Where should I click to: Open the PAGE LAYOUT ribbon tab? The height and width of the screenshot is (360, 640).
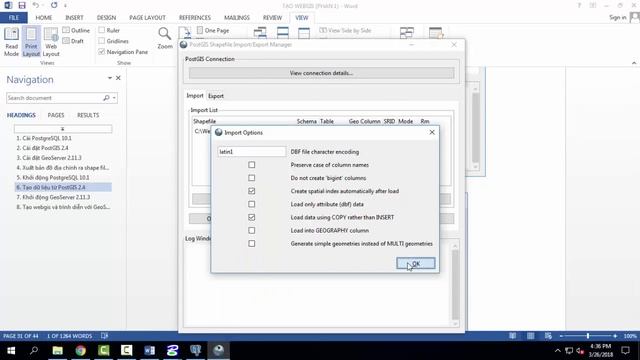[x=147, y=18]
